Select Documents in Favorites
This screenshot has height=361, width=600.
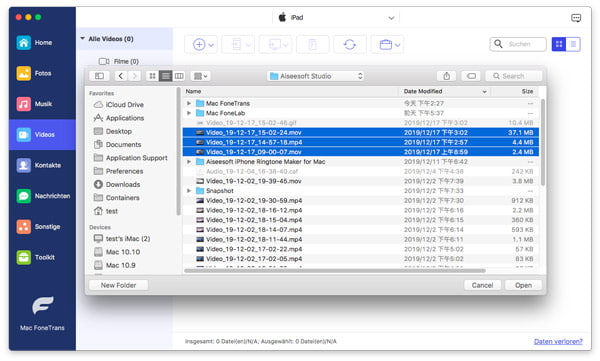coord(117,144)
